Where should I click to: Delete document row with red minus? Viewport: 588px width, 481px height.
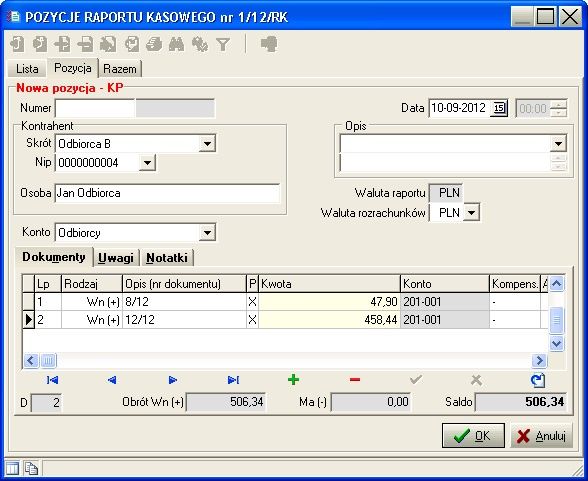(355, 380)
